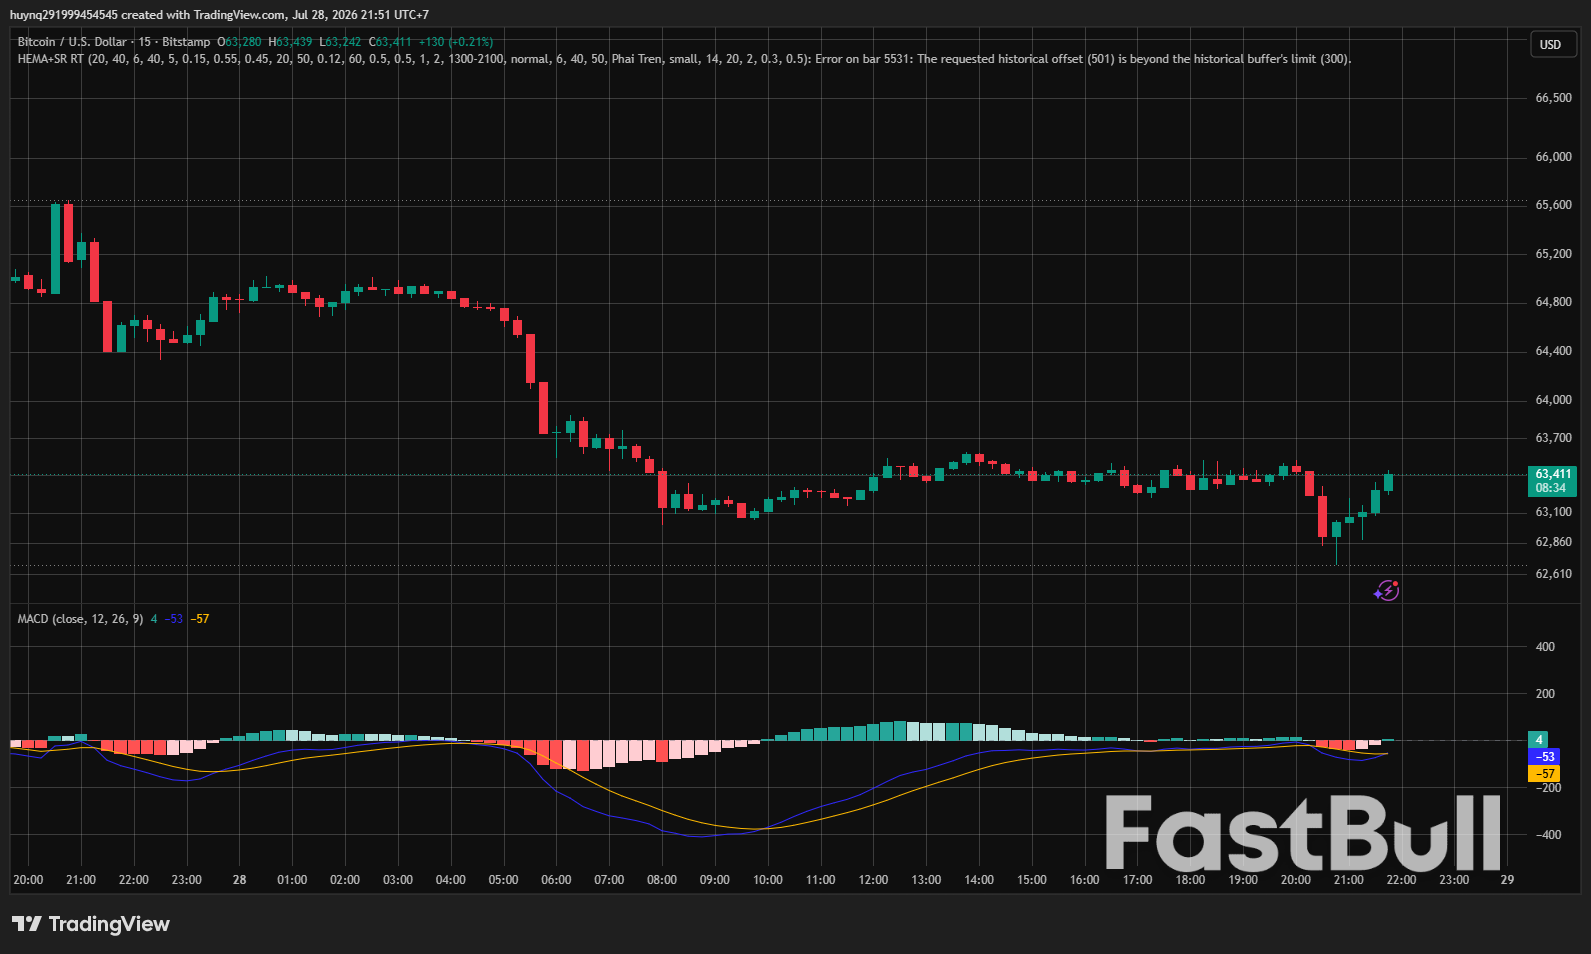This screenshot has height=954, width=1591.
Task: Click the FastBull watermark logo
Action: click(x=1303, y=833)
